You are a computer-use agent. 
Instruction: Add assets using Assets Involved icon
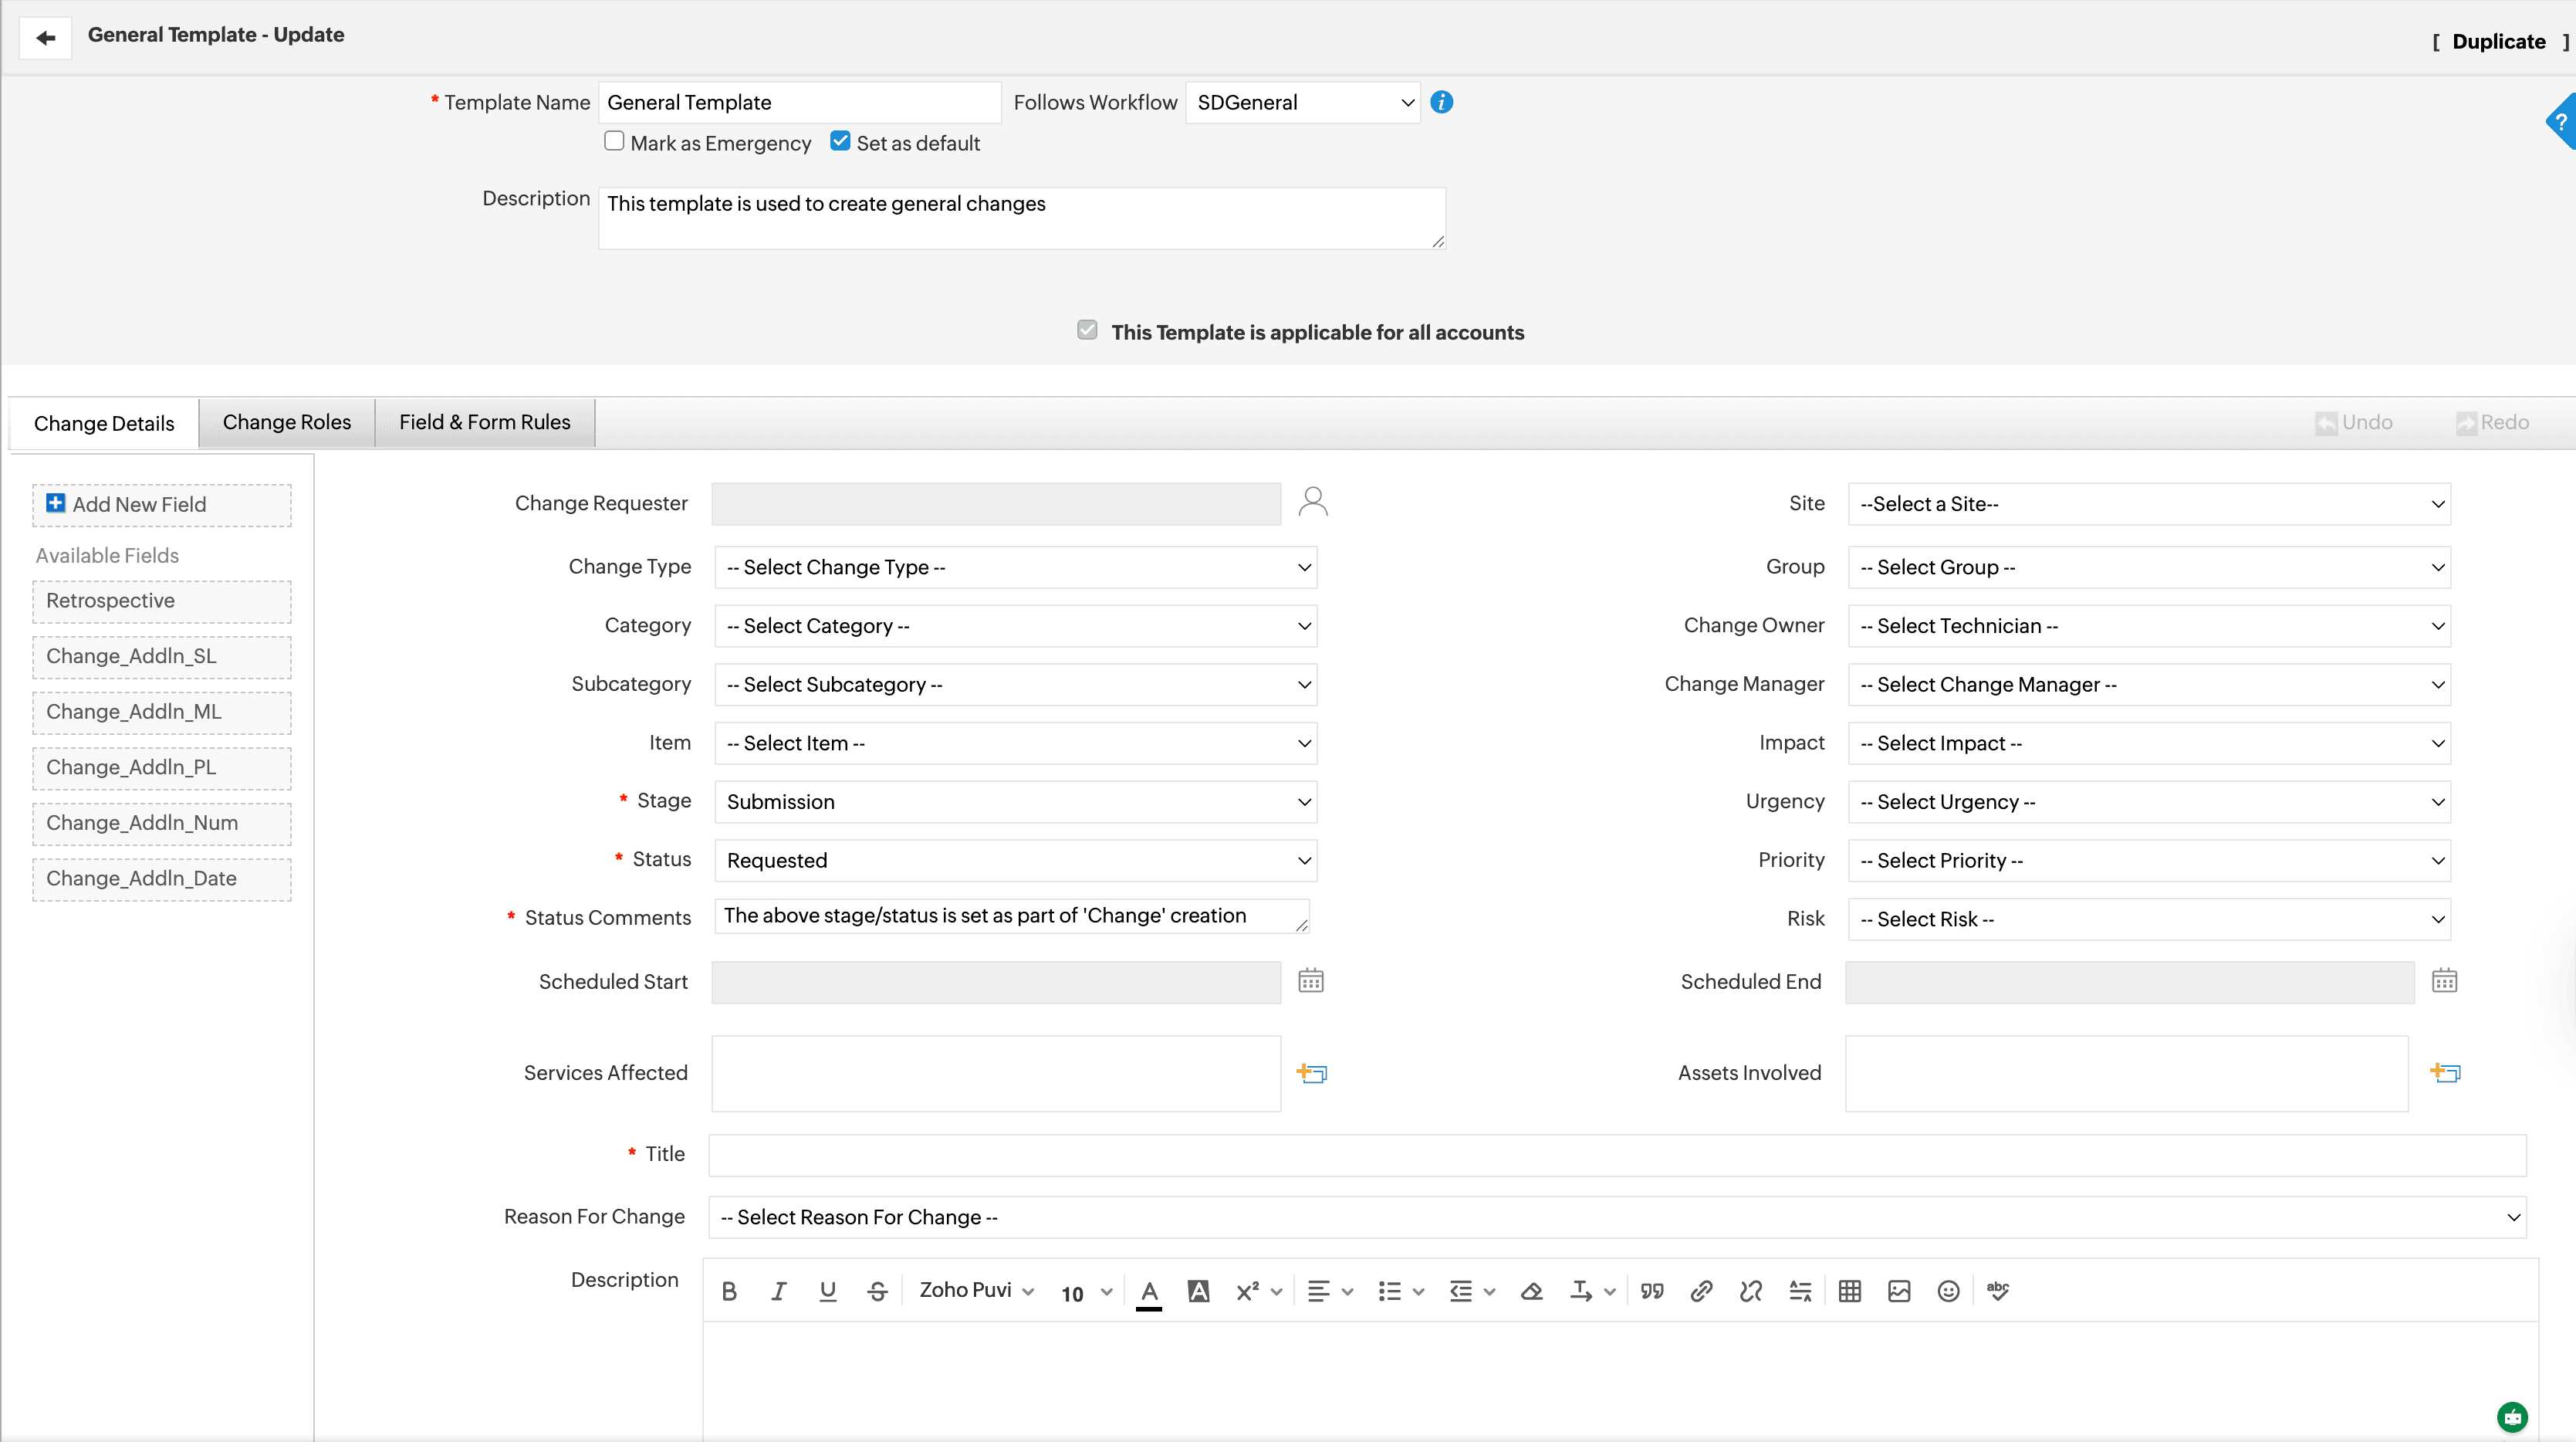coord(2445,1073)
